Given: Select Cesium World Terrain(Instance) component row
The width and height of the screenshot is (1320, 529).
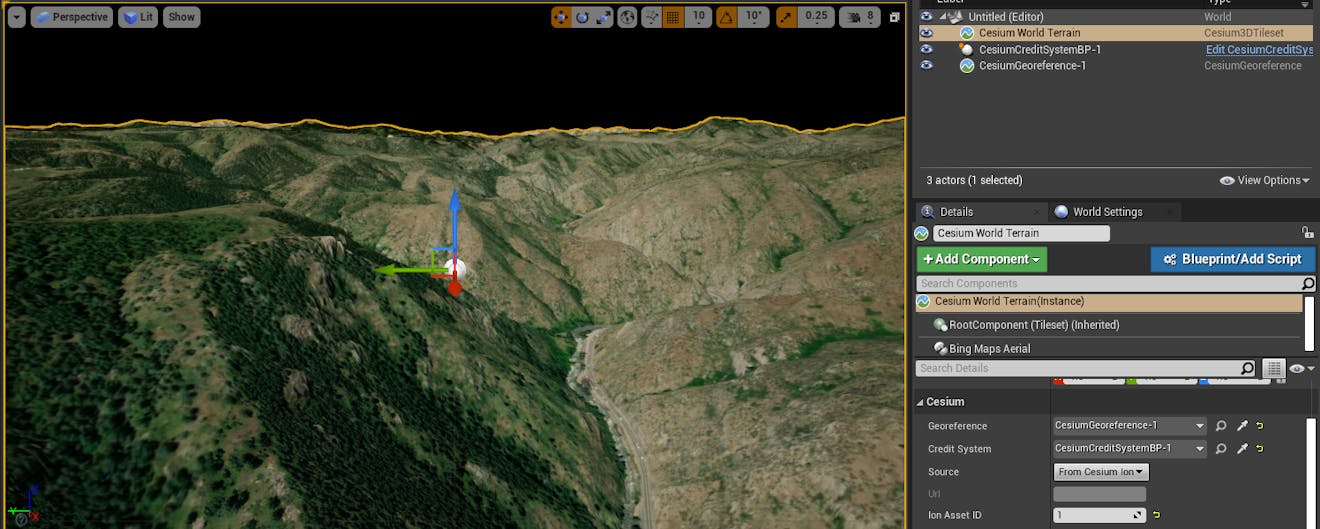Looking at the screenshot, I should click(x=1109, y=301).
